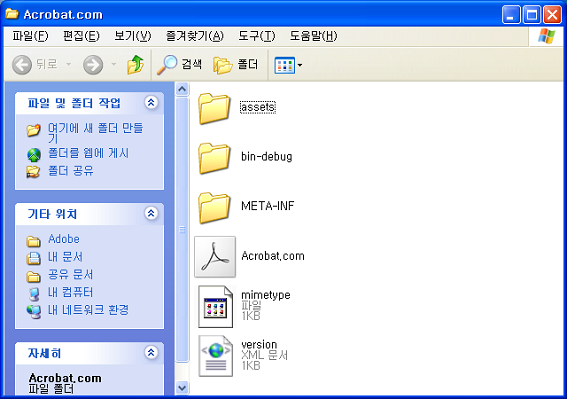567x399 pixels.
Task: Select the bin-debug folder icon
Action: pyautogui.click(x=214, y=158)
